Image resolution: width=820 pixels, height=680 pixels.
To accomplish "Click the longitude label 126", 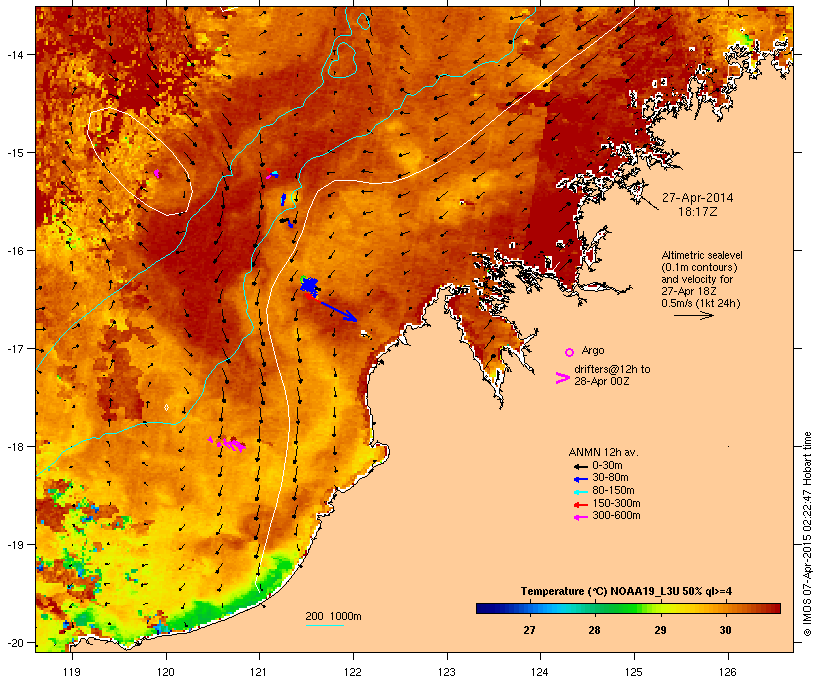I will pyautogui.click(x=728, y=672).
